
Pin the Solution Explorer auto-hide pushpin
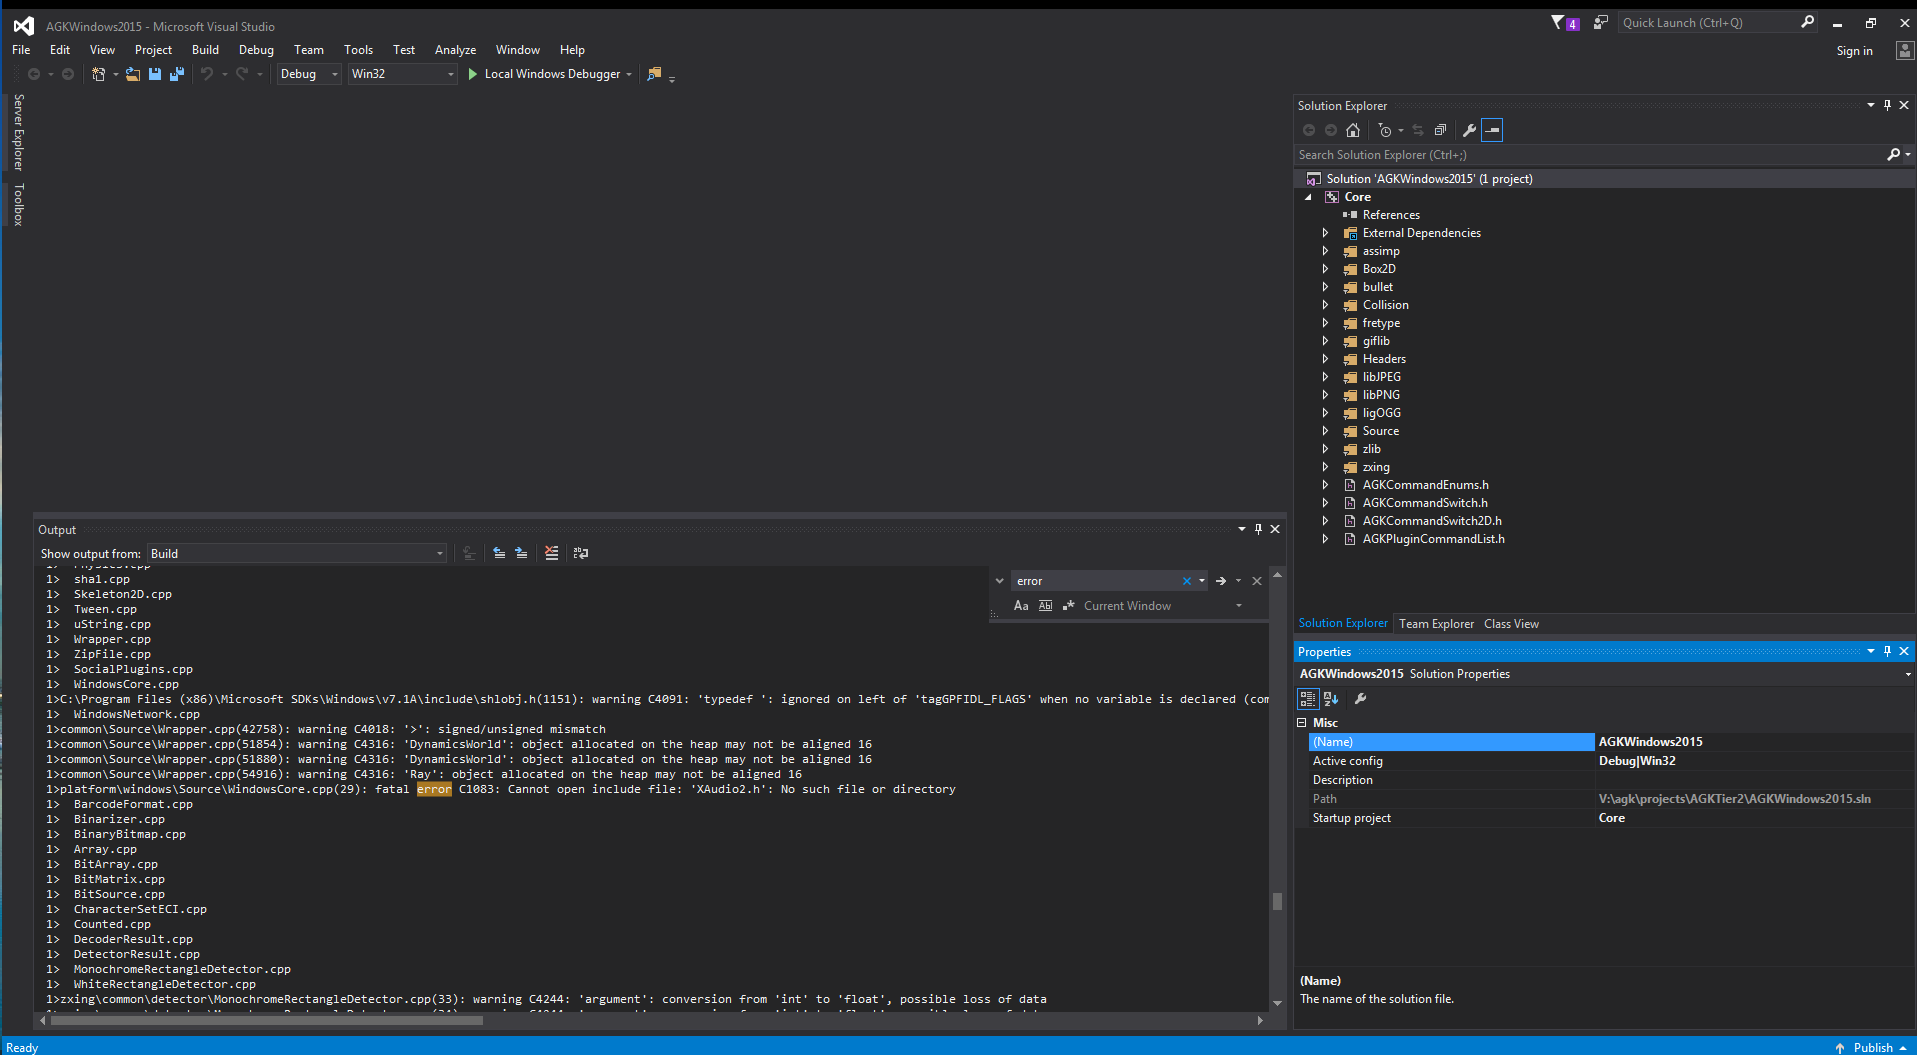[x=1888, y=105]
